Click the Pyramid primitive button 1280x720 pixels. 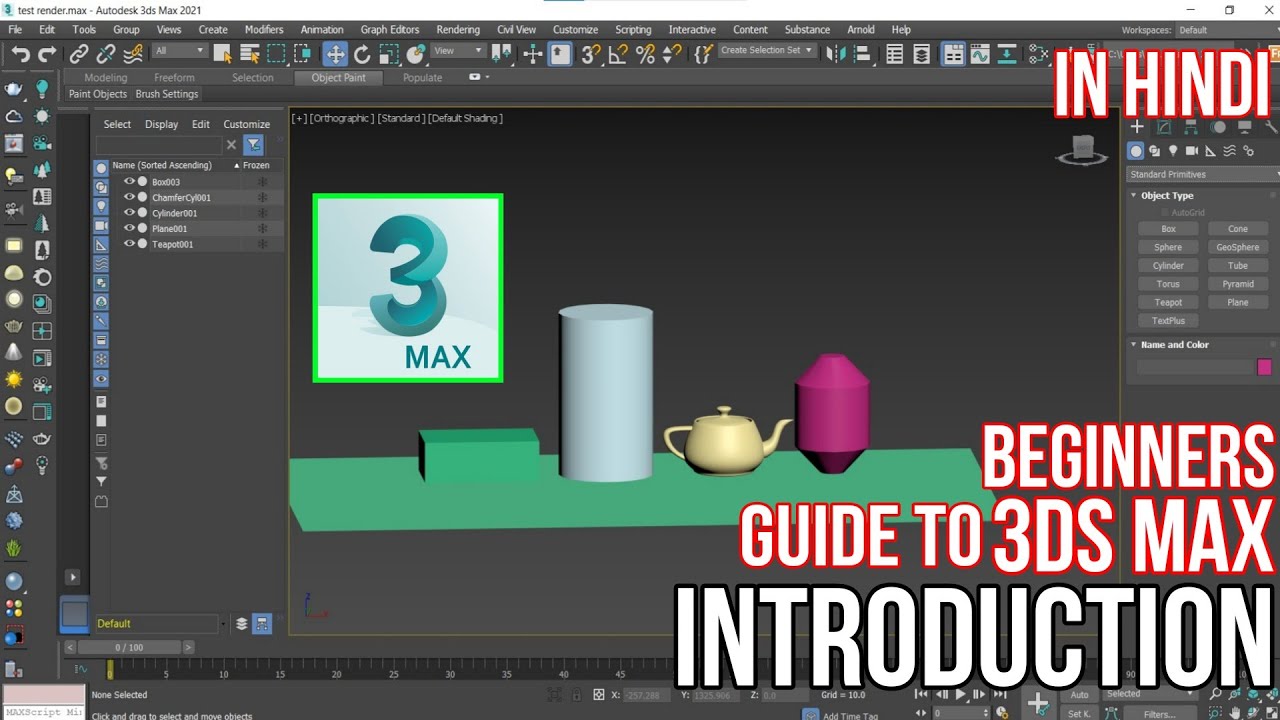1238,284
